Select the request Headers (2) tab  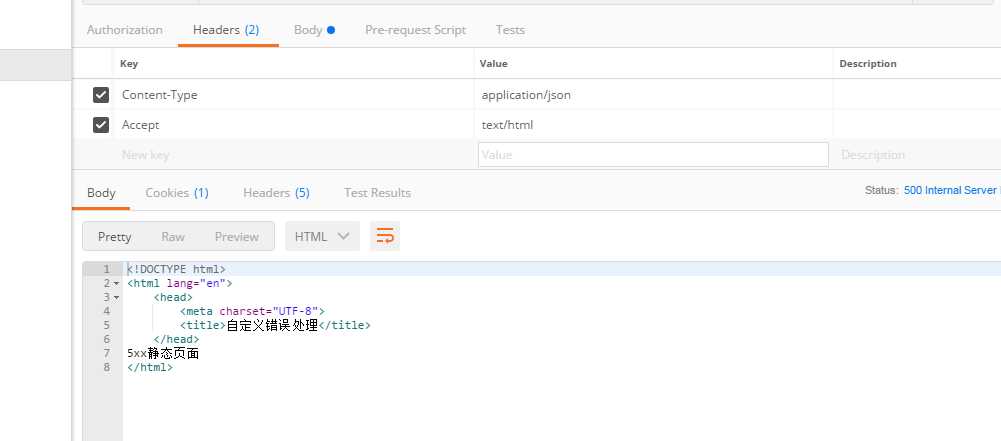pyautogui.click(x=226, y=30)
